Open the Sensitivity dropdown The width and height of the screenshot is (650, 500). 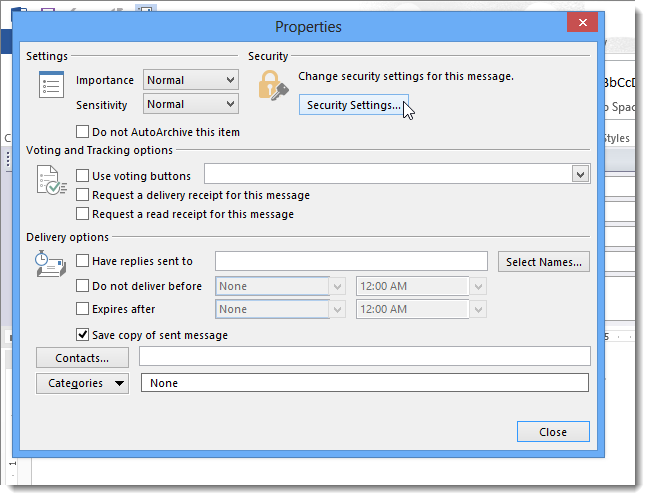click(x=191, y=104)
